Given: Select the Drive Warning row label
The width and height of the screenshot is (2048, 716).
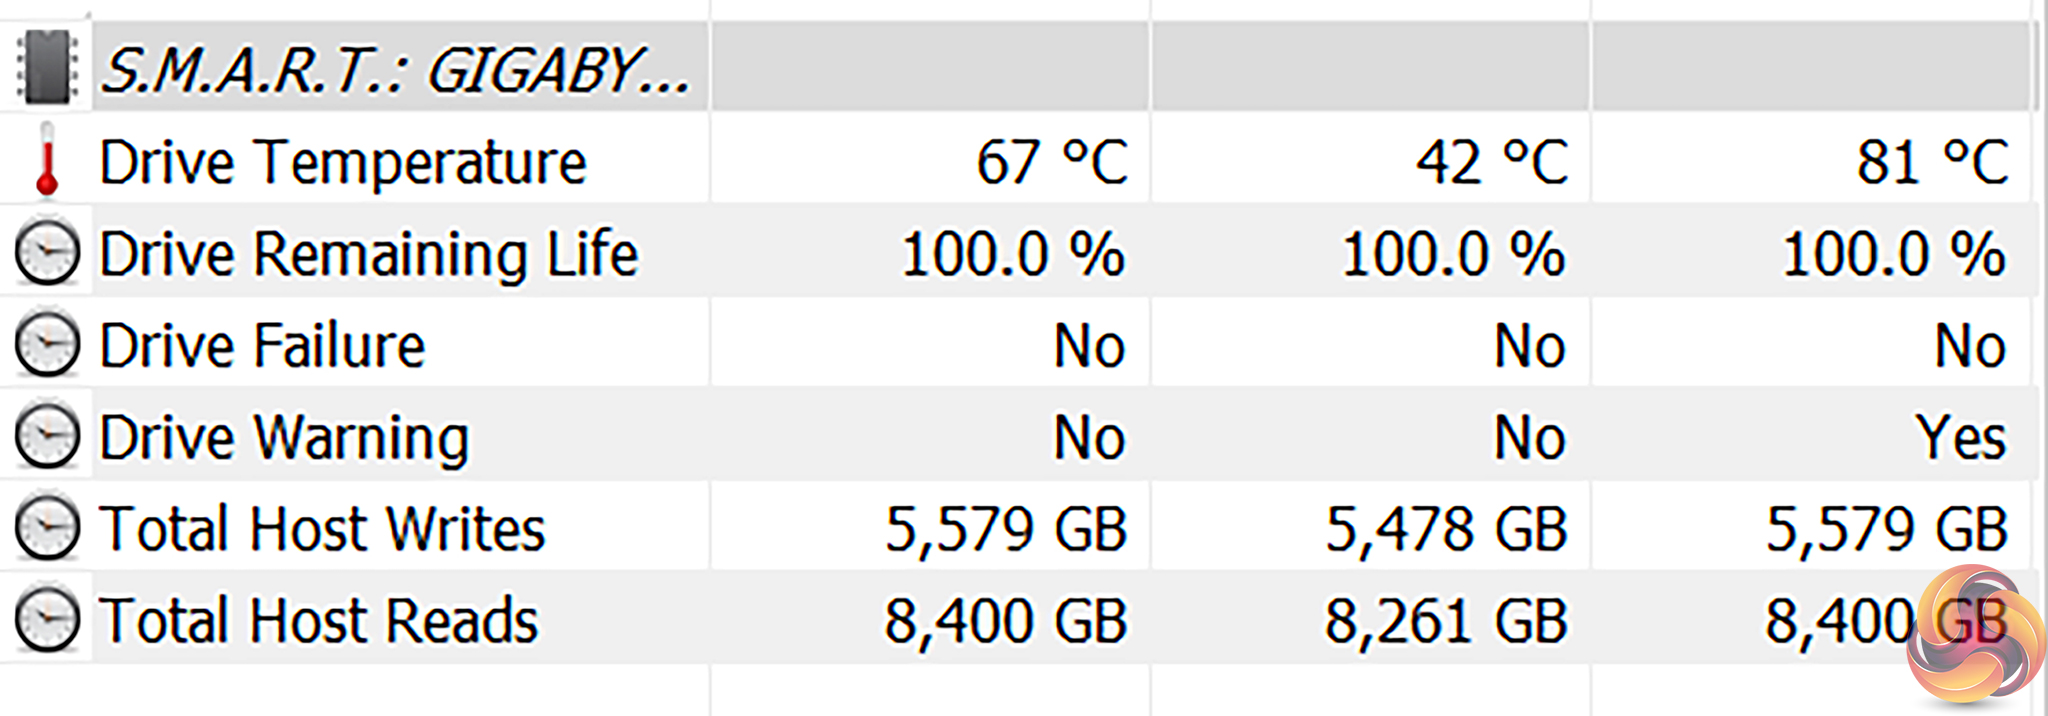Looking at the screenshot, I should (284, 438).
